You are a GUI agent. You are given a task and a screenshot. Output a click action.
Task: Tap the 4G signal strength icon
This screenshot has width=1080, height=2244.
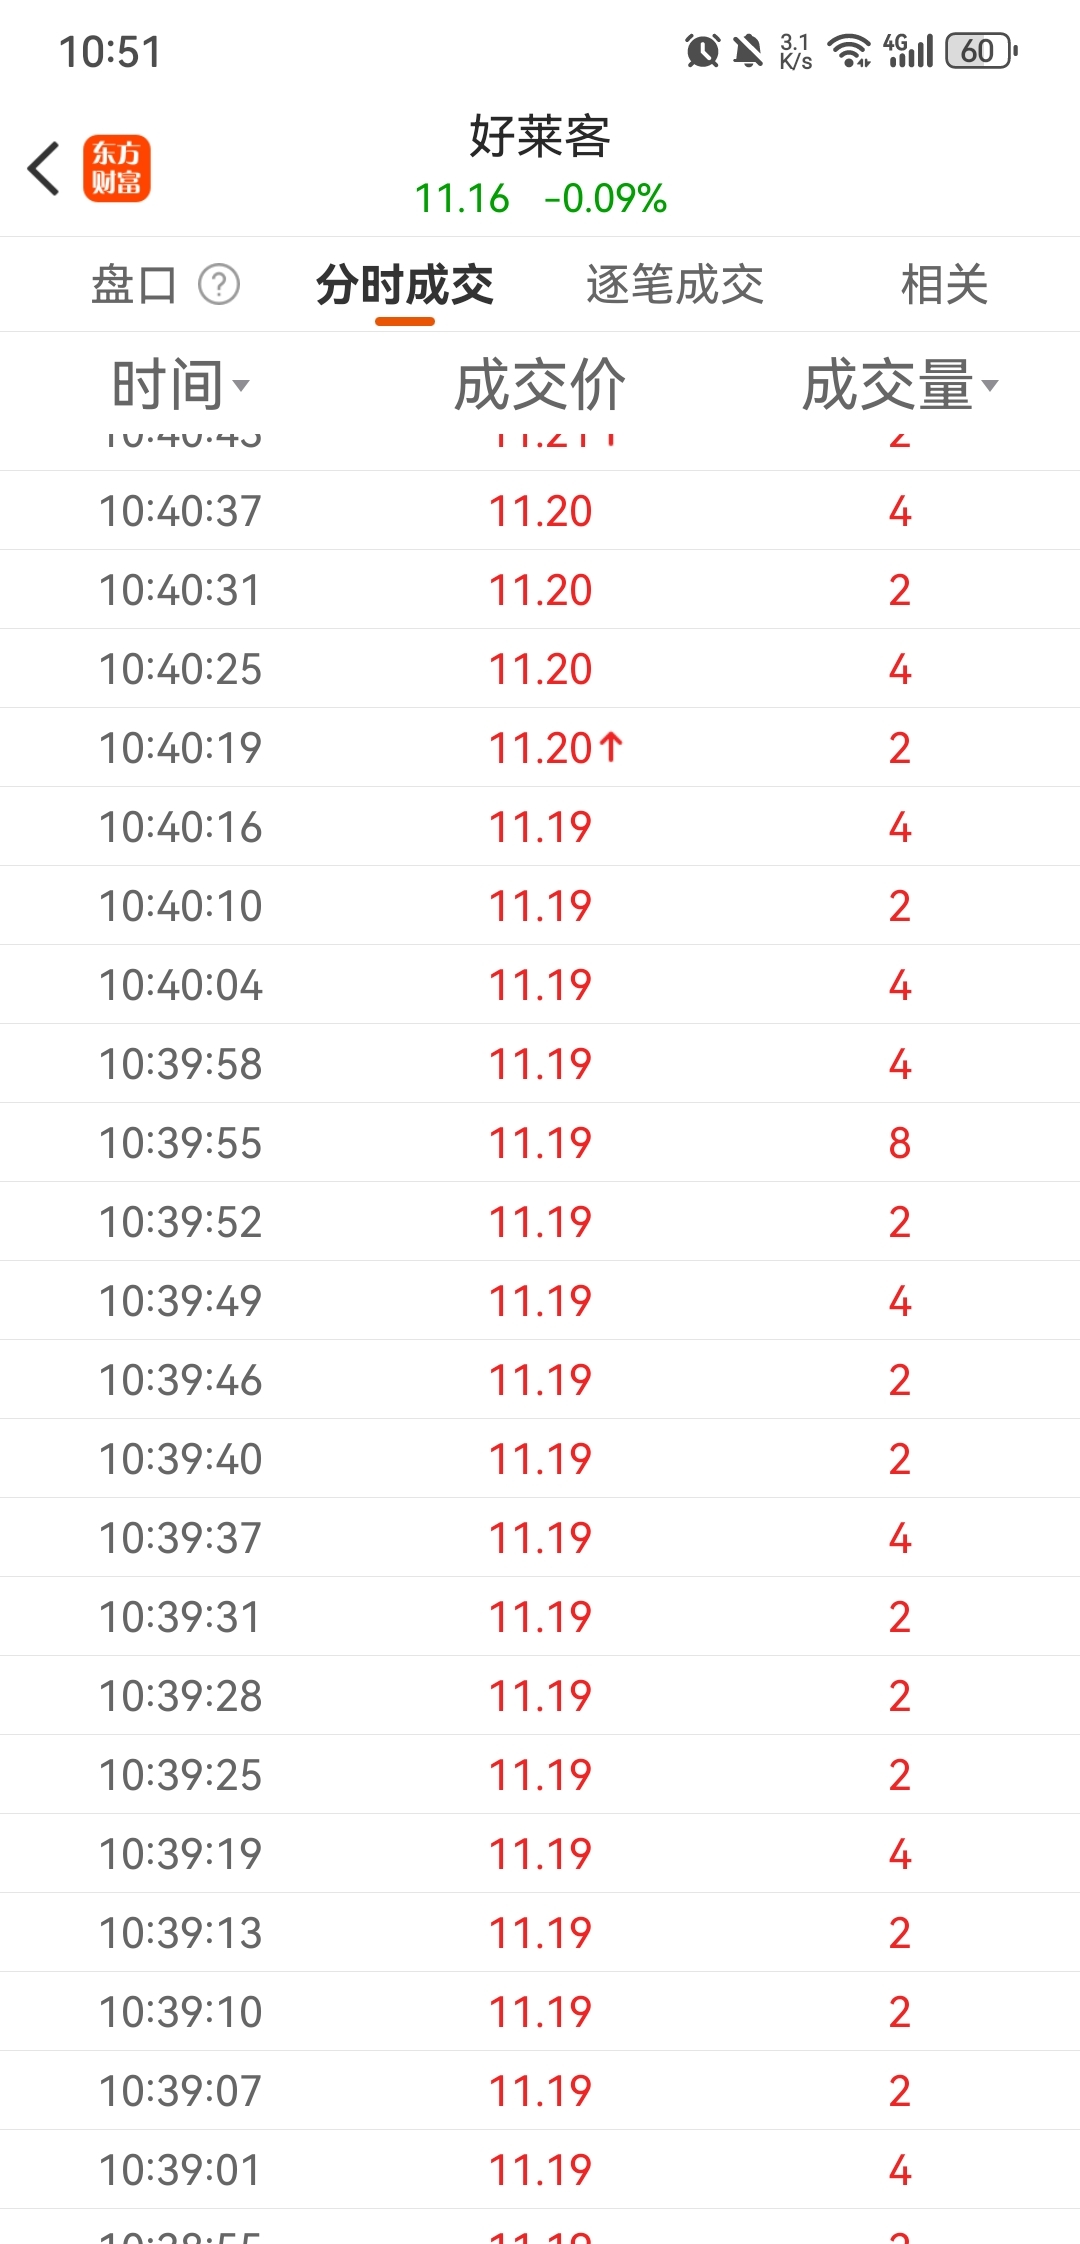coord(908,50)
